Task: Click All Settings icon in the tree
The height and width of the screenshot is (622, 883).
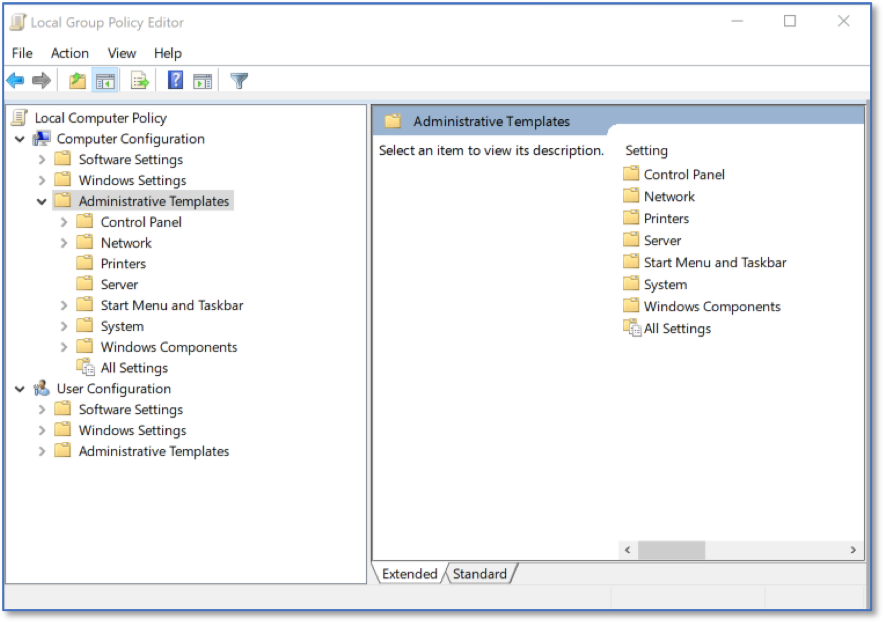Action: click(x=86, y=367)
